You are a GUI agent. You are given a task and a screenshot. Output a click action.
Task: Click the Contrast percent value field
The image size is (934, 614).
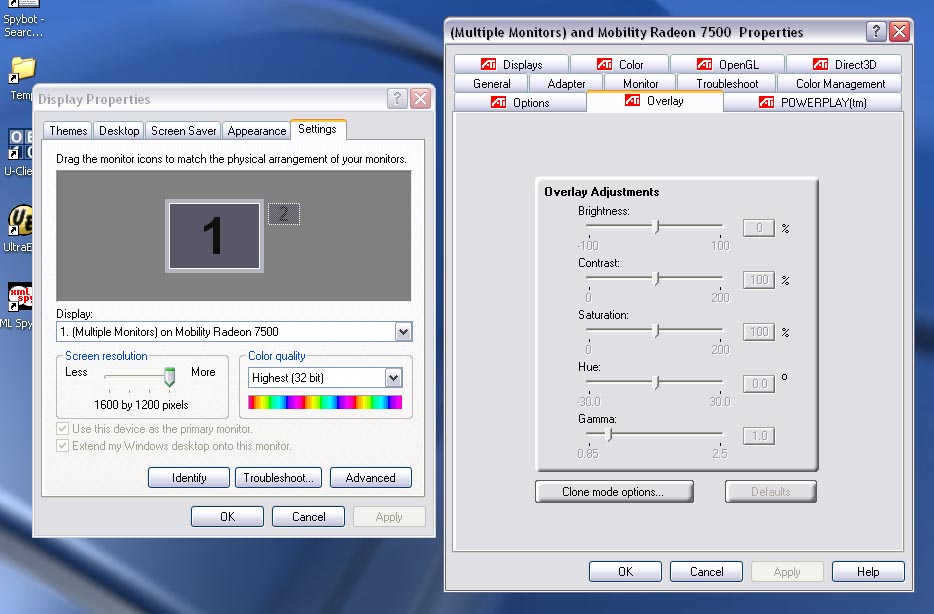[759, 279]
